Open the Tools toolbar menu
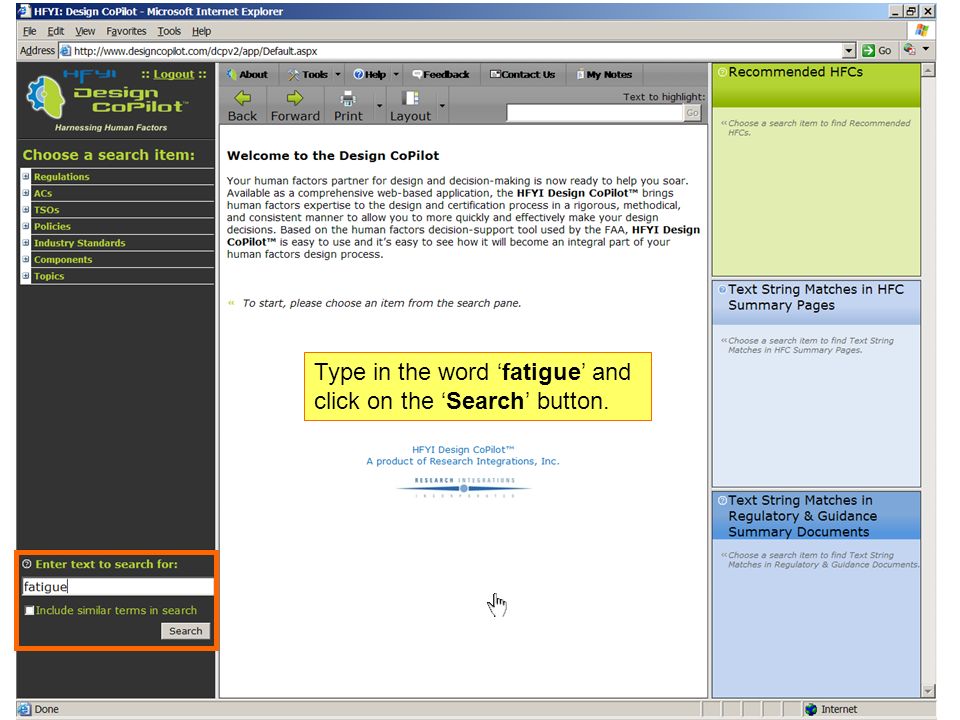The image size is (960, 720). tap(309, 74)
